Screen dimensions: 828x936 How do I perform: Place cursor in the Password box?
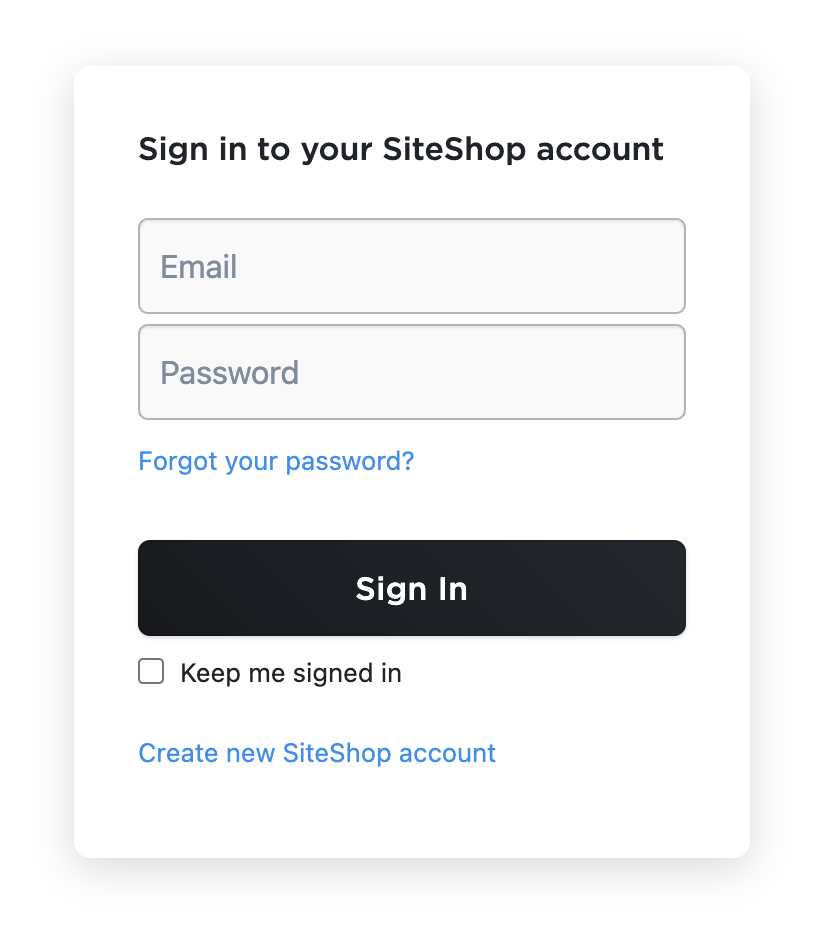tap(412, 372)
